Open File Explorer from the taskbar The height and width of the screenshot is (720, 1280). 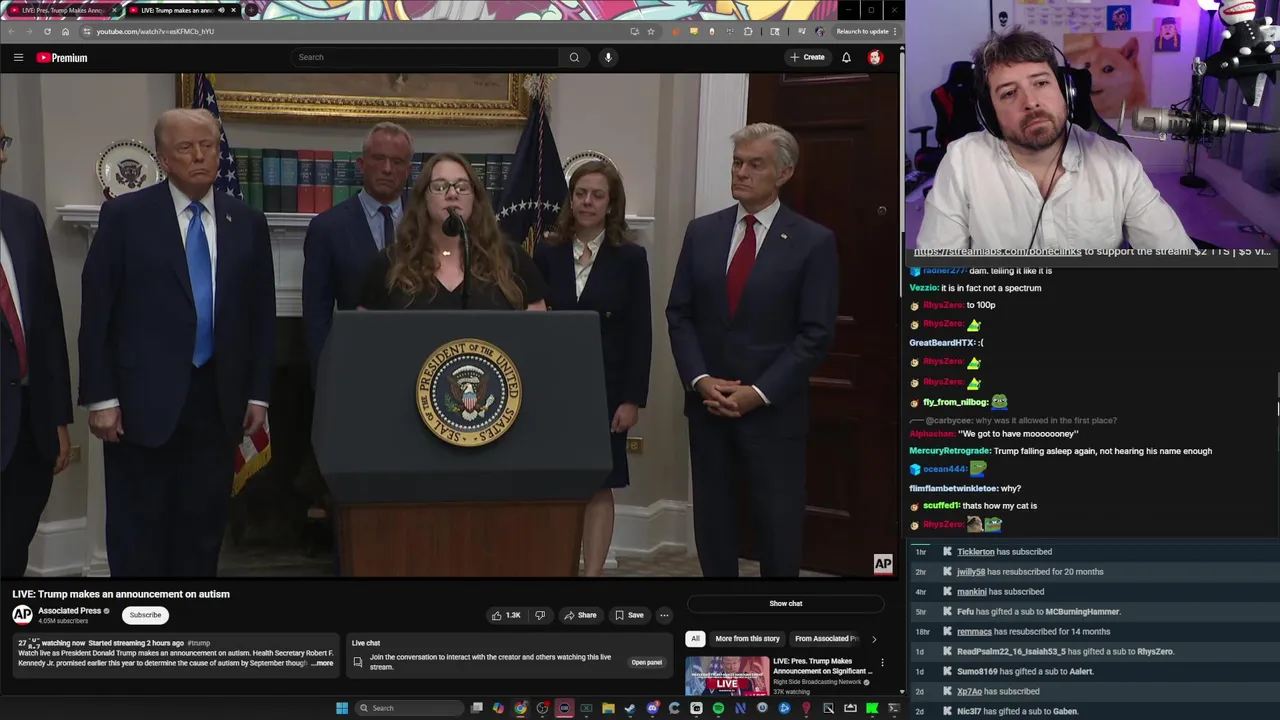608,708
